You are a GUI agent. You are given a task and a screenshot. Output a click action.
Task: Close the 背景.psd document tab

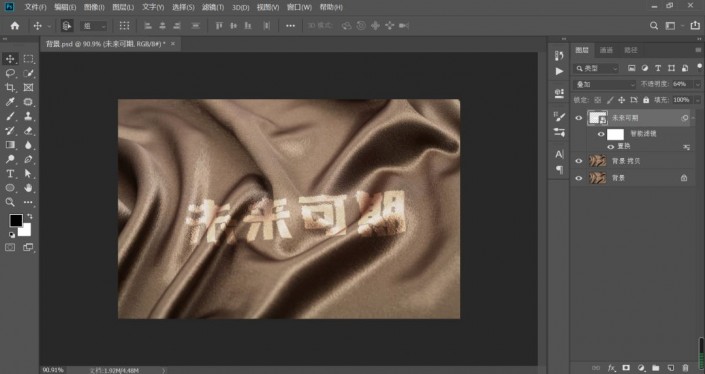[173, 44]
